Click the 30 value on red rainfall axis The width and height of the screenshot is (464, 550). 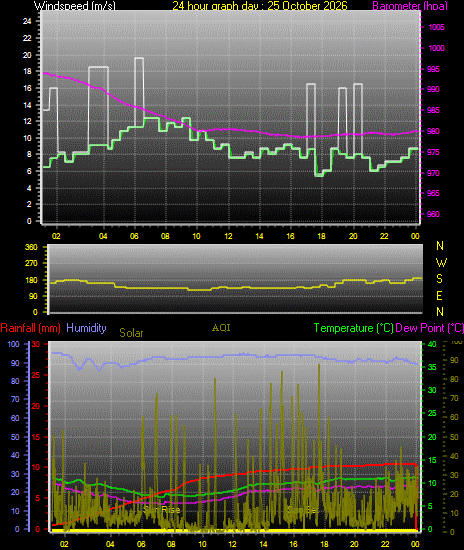pyautogui.click(x=36, y=344)
